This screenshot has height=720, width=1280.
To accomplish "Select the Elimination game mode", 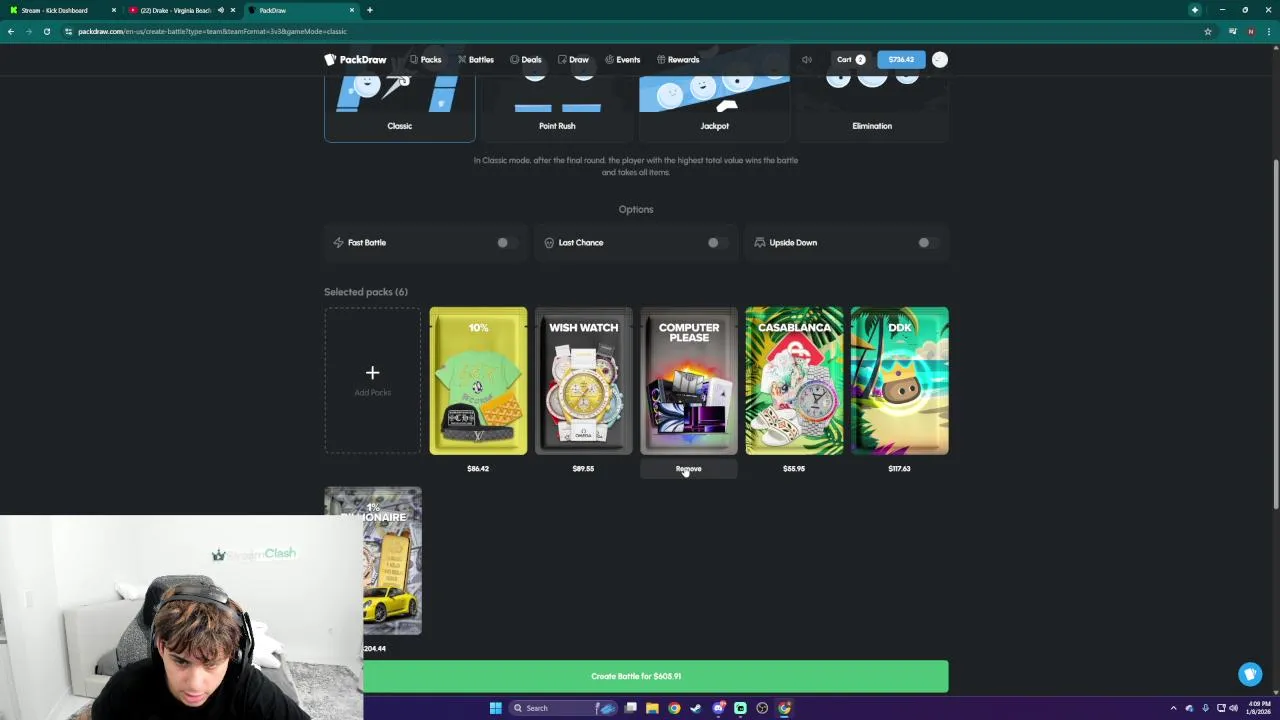I will (872, 108).
